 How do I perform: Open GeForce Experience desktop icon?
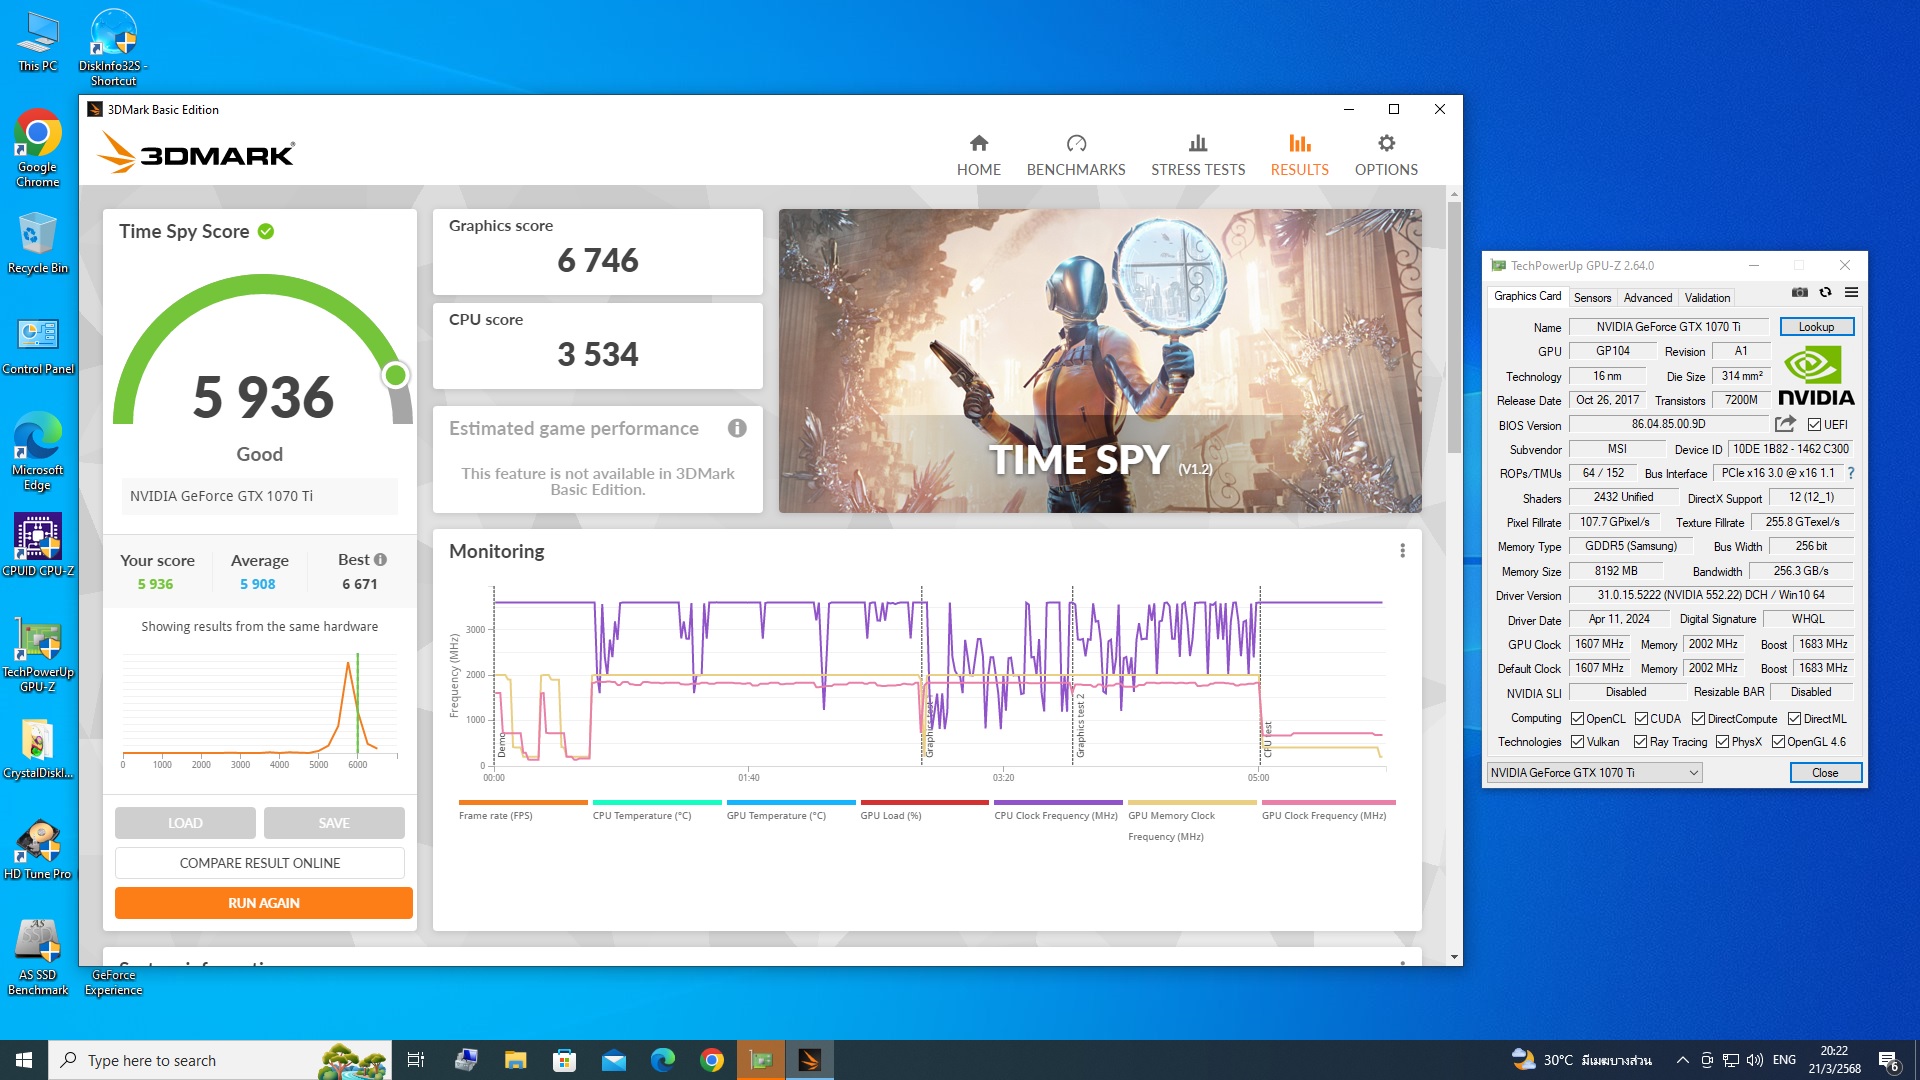tap(113, 981)
